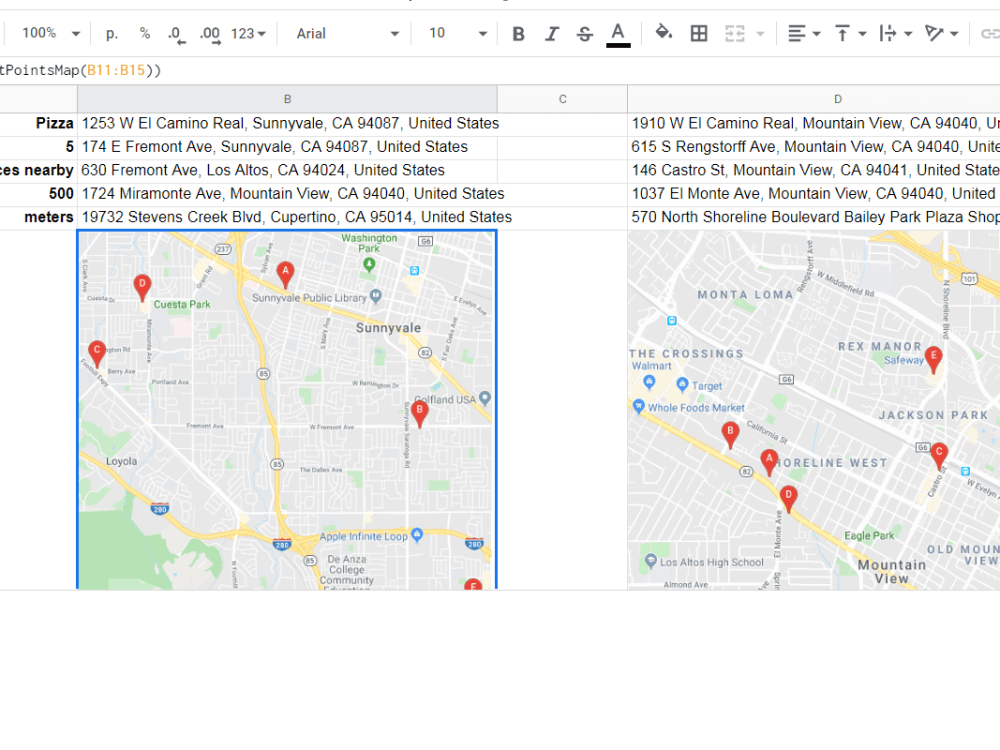
Task: Apply bold formatting
Action: [x=518, y=33]
